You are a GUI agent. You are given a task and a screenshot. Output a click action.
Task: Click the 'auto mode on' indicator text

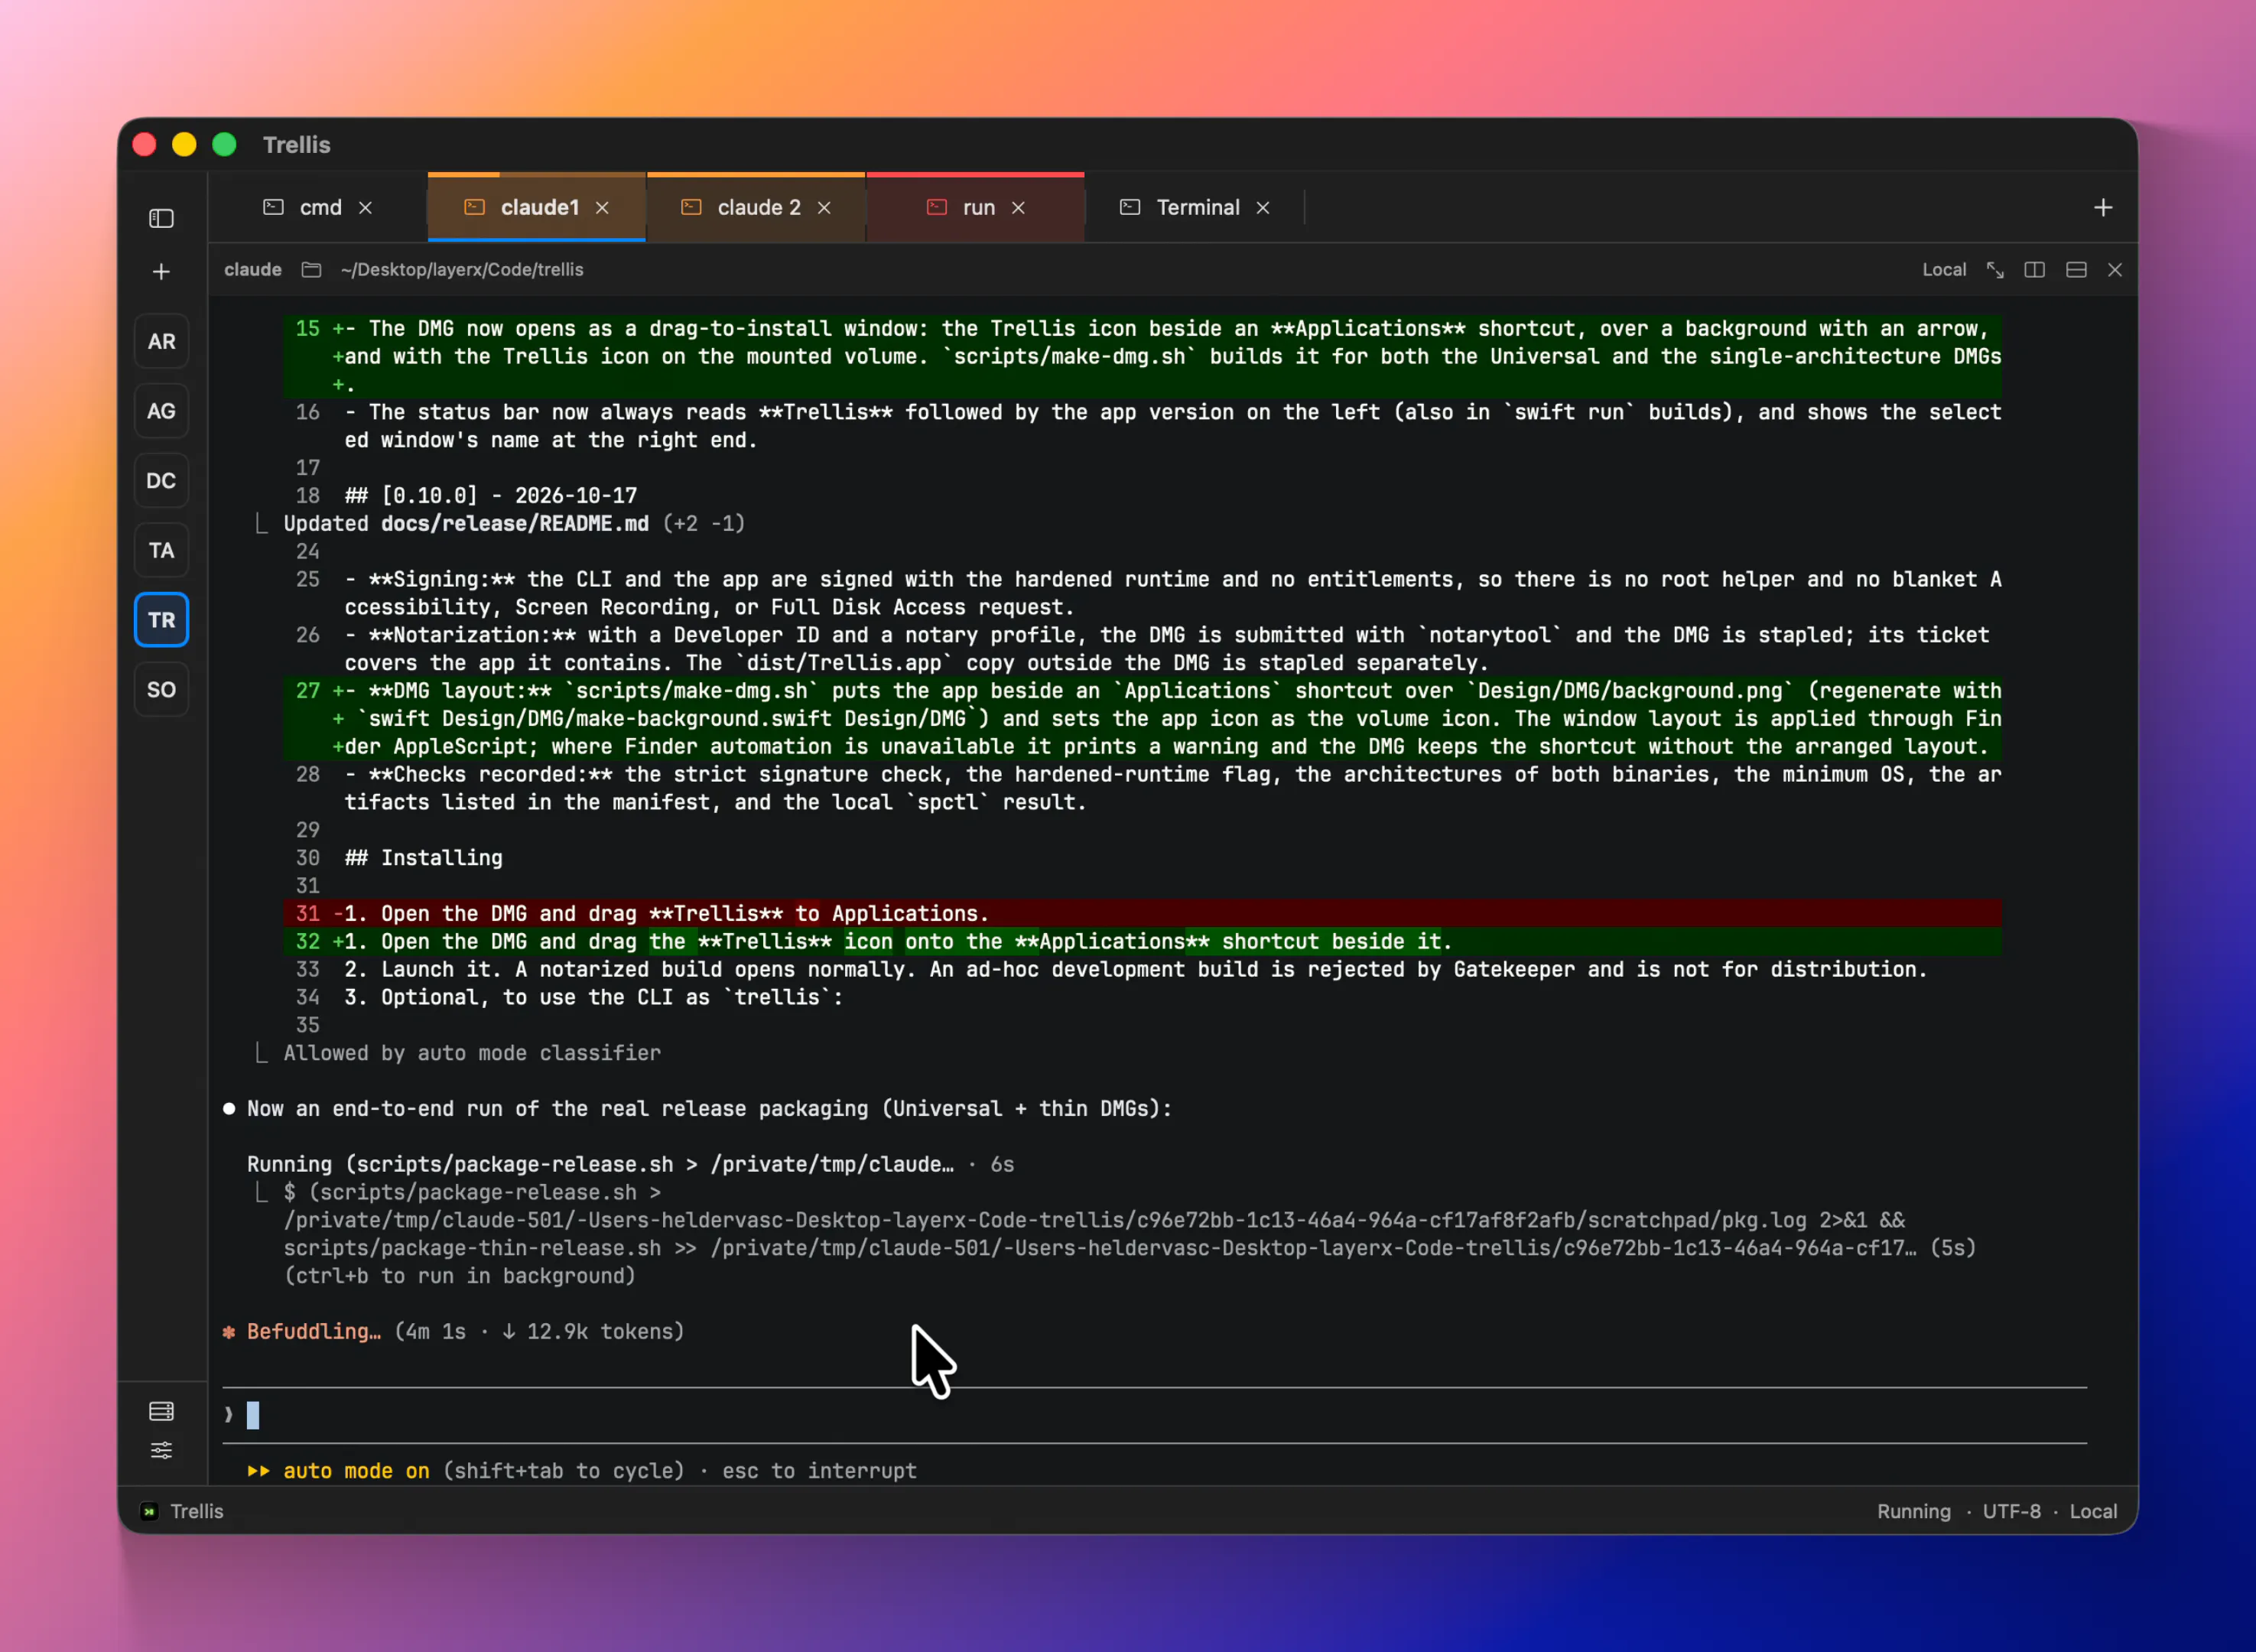(356, 1471)
